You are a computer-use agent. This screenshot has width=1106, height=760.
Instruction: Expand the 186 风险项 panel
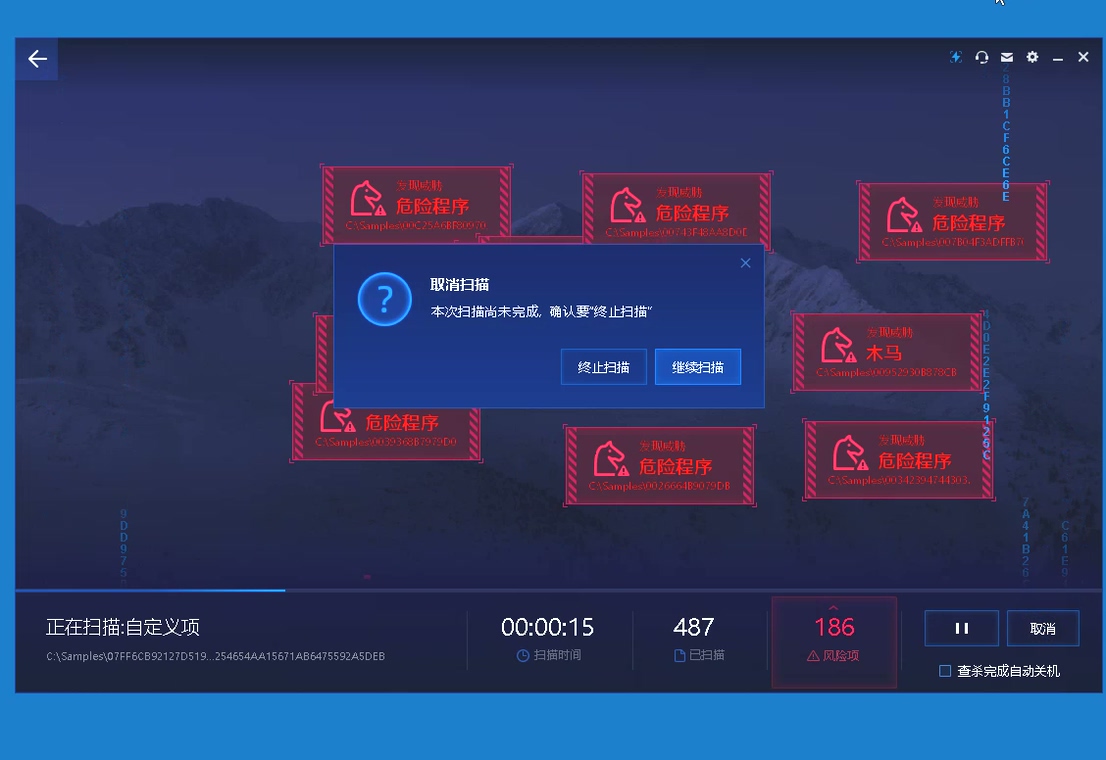[834, 641]
